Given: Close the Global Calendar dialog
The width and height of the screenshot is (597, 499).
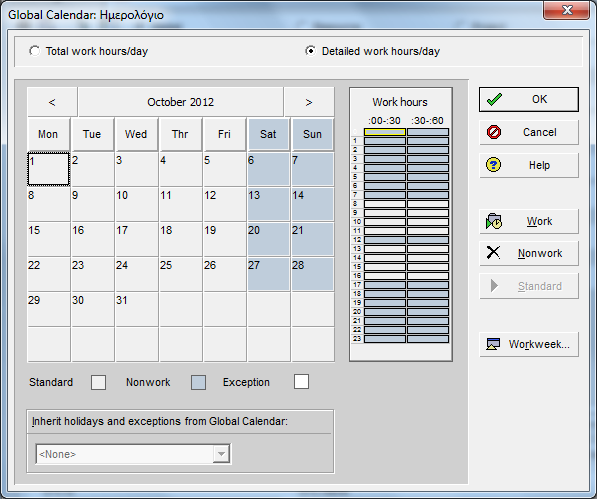Looking at the screenshot, I should pos(567,10).
